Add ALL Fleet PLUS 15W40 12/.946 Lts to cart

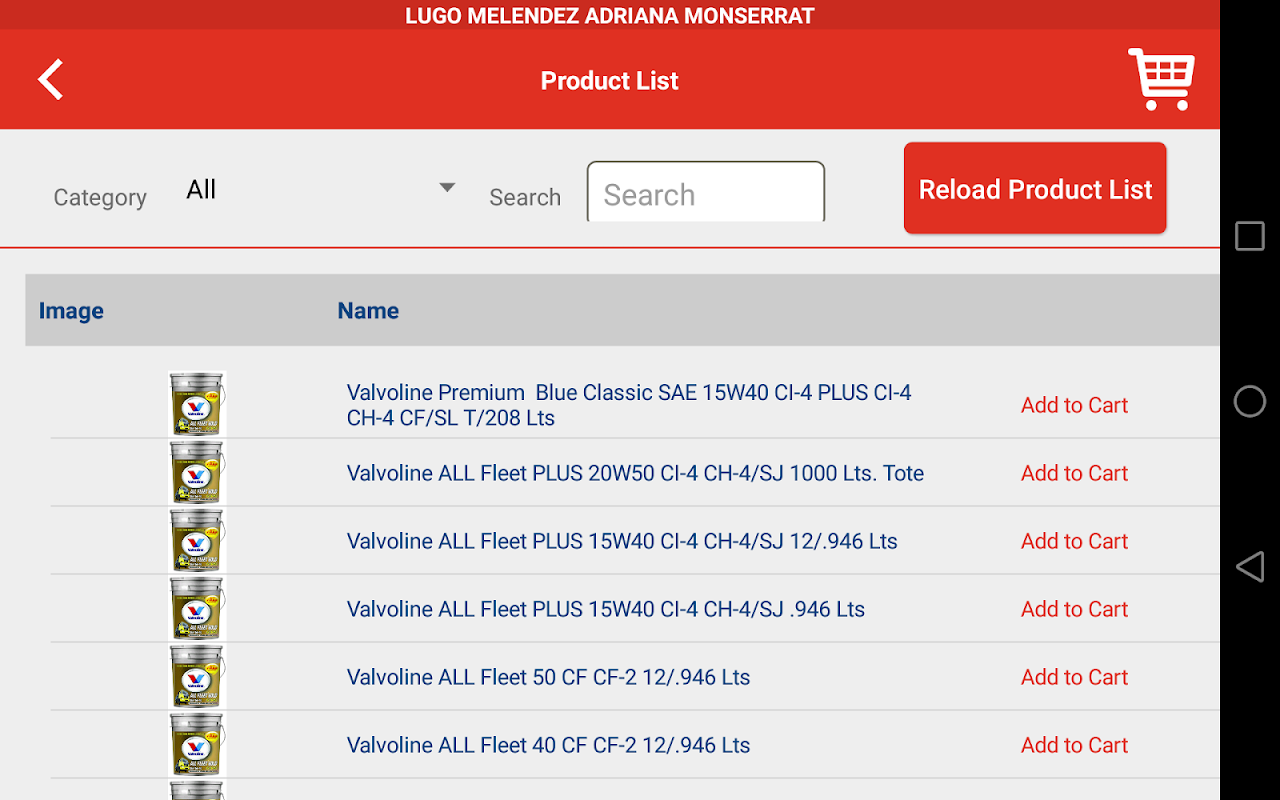1074,541
